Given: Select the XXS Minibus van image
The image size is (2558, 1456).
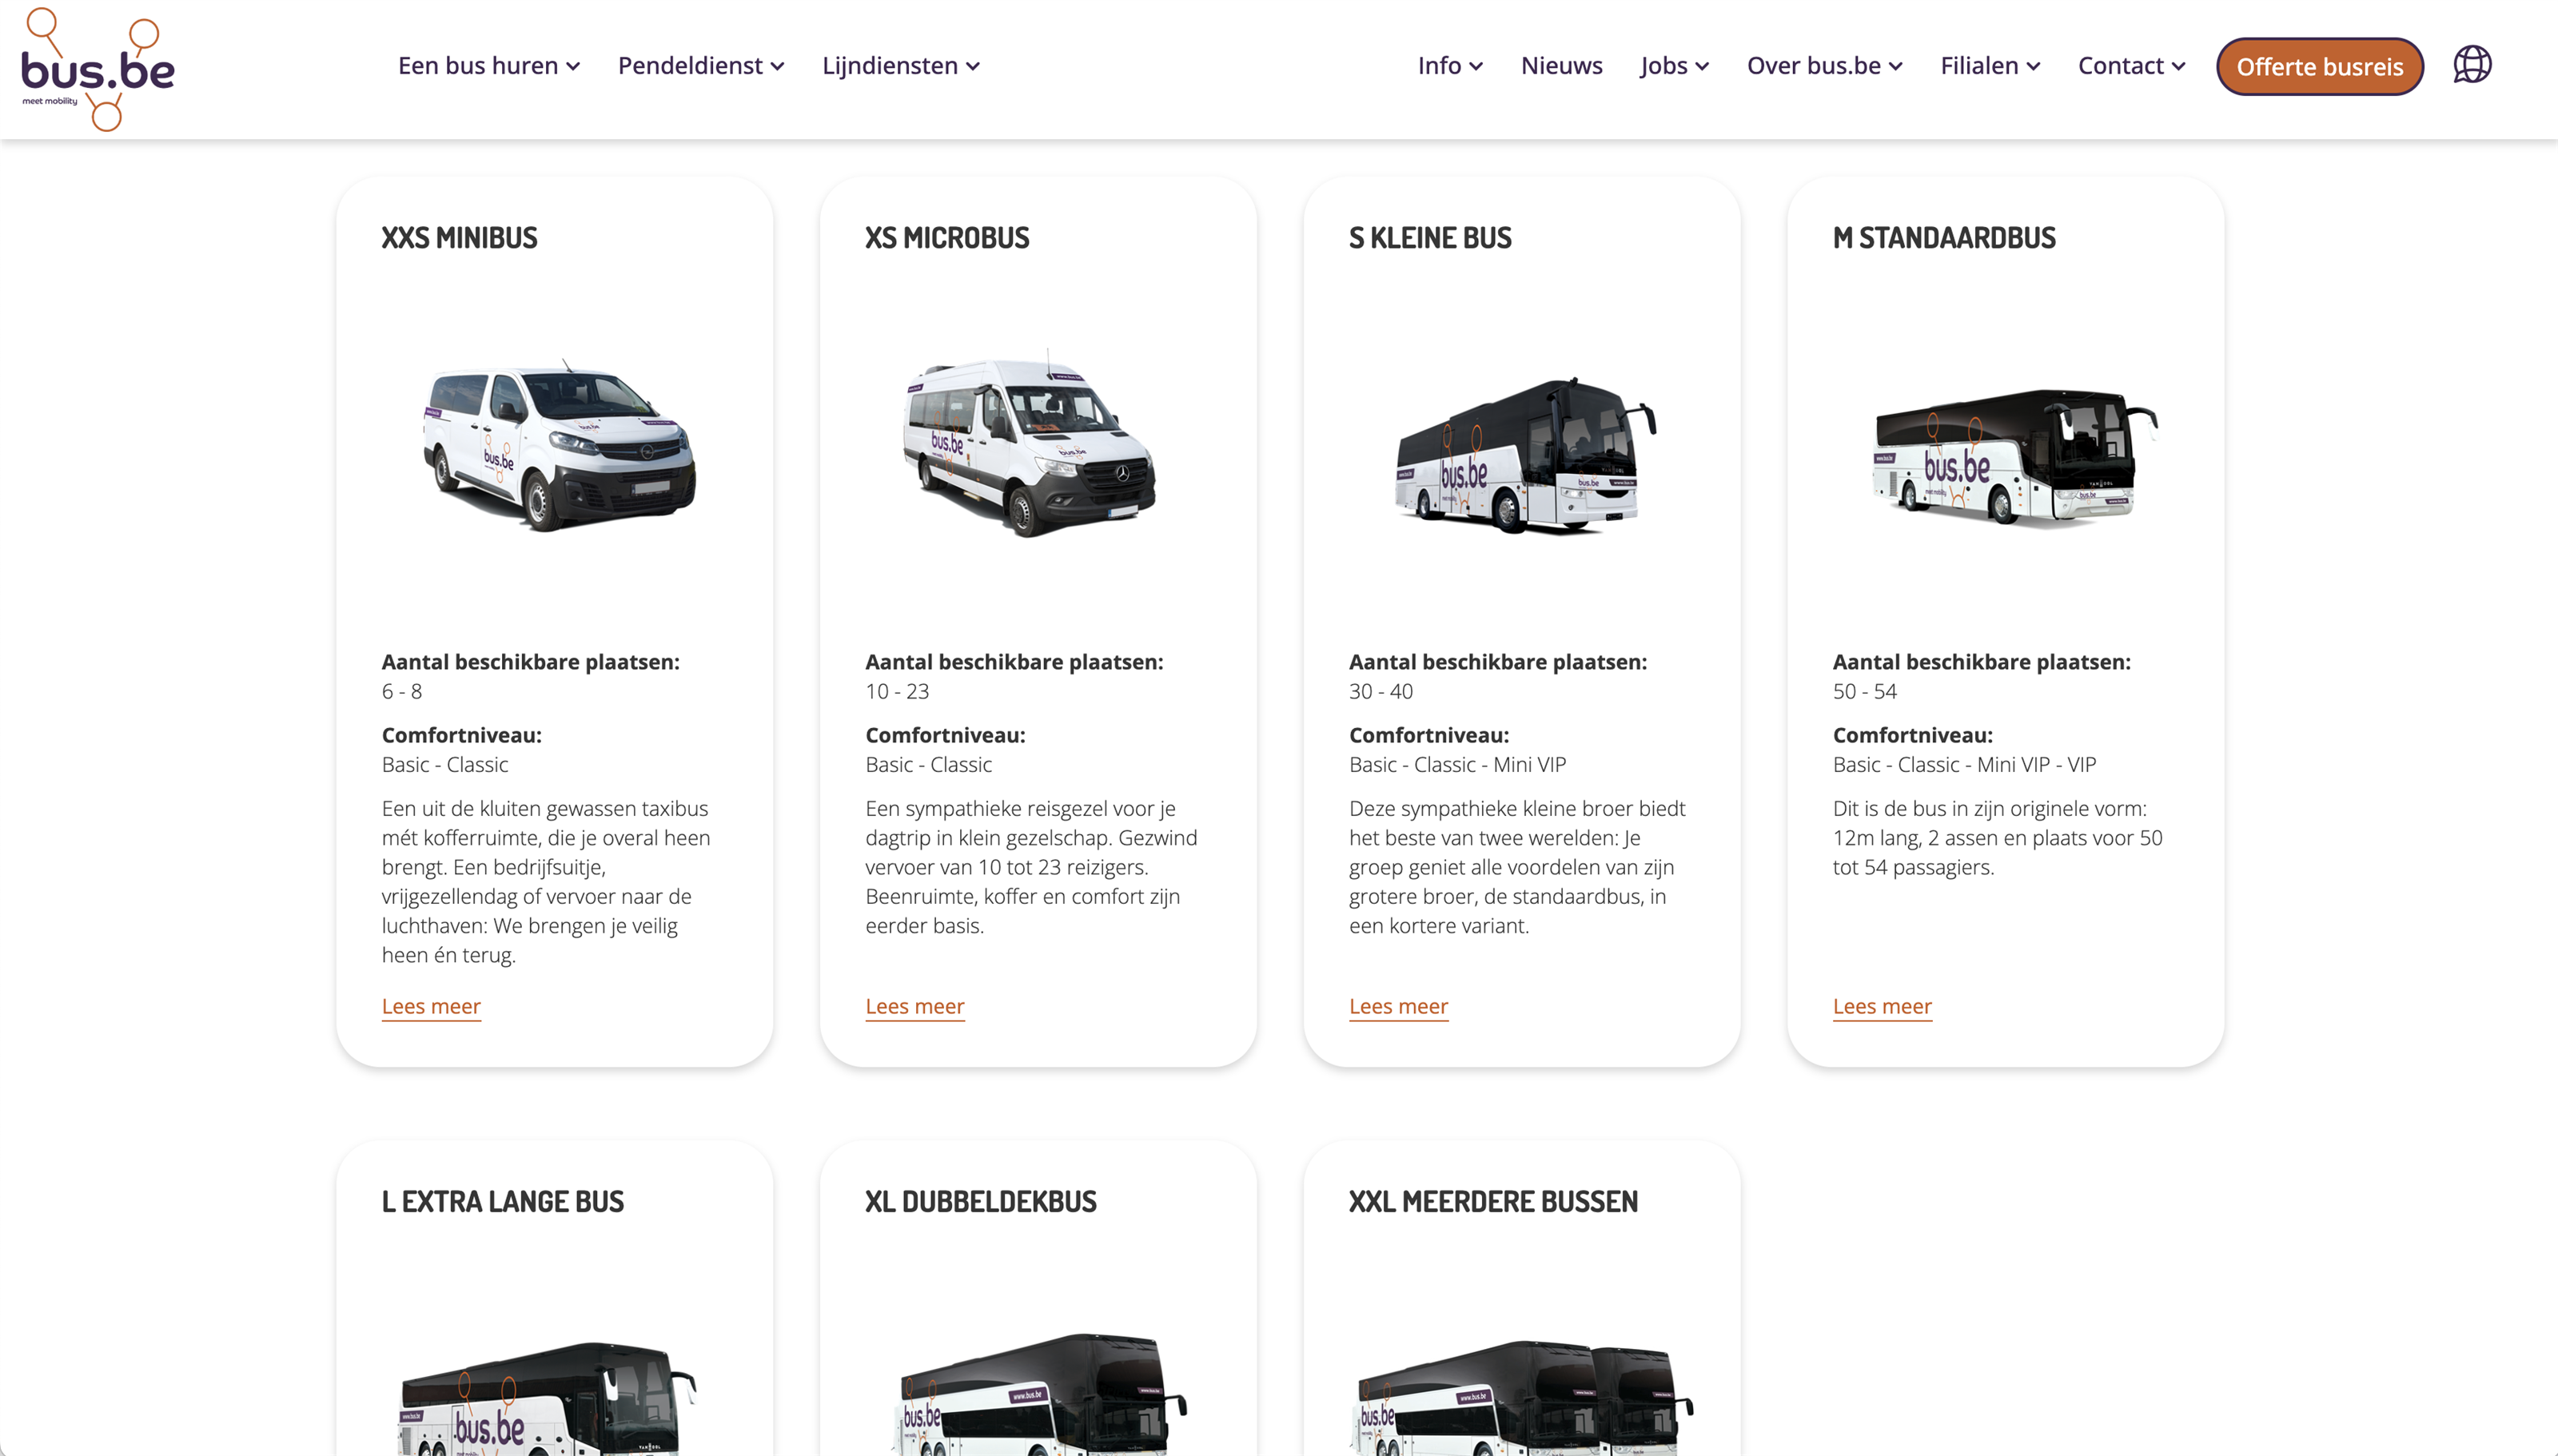Looking at the screenshot, I should tap(559, 445).
